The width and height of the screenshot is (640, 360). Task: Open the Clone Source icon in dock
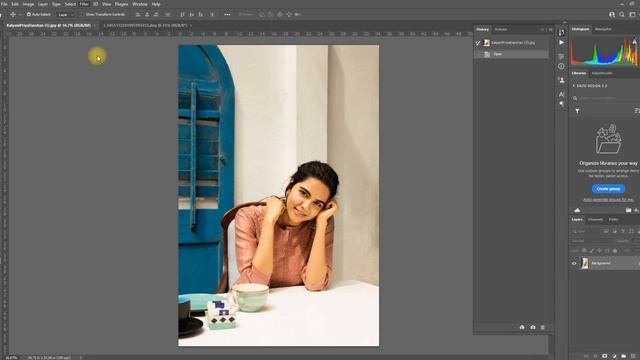tap(562, 80)
